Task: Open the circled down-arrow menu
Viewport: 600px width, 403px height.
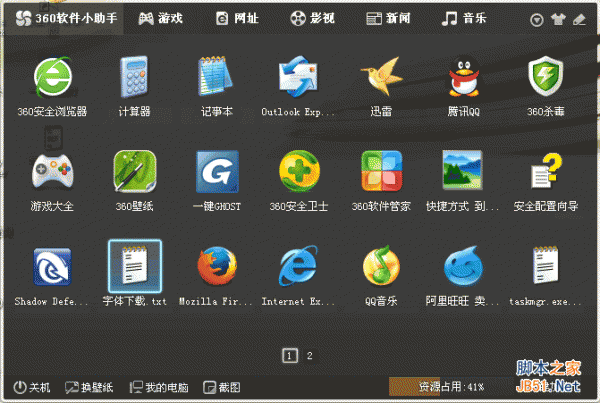Action: pyautogui.click(x=536, y=20)
